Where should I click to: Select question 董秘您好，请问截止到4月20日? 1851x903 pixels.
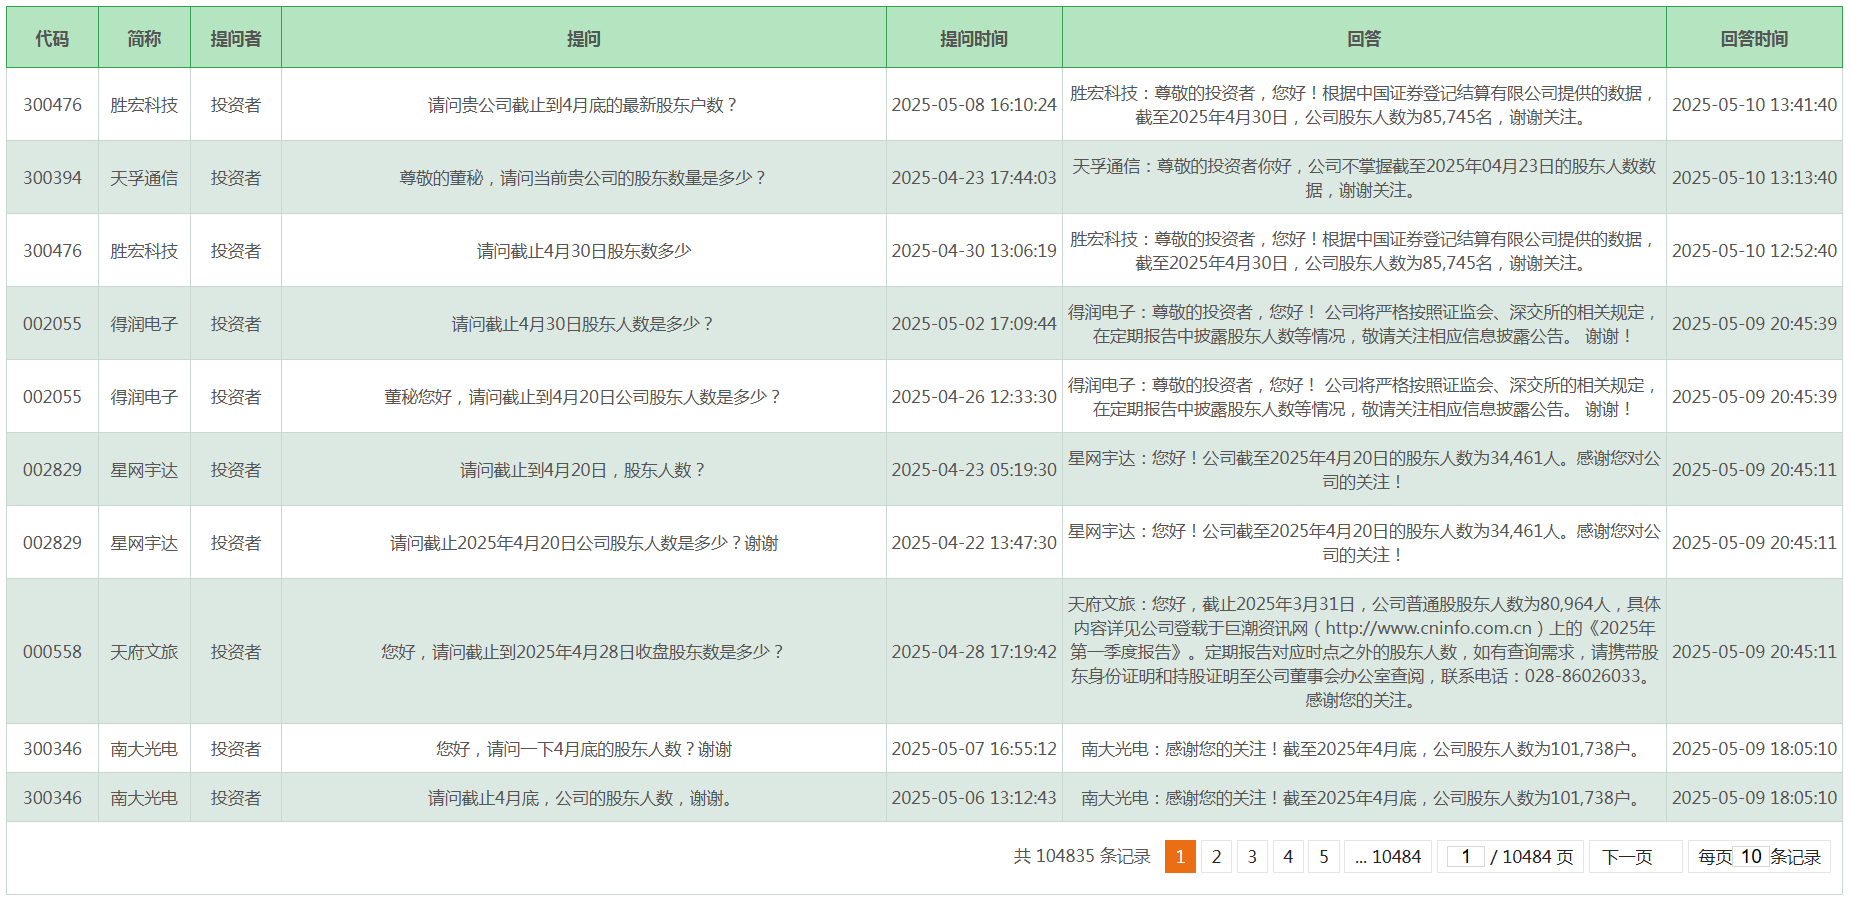click(584, 397)
